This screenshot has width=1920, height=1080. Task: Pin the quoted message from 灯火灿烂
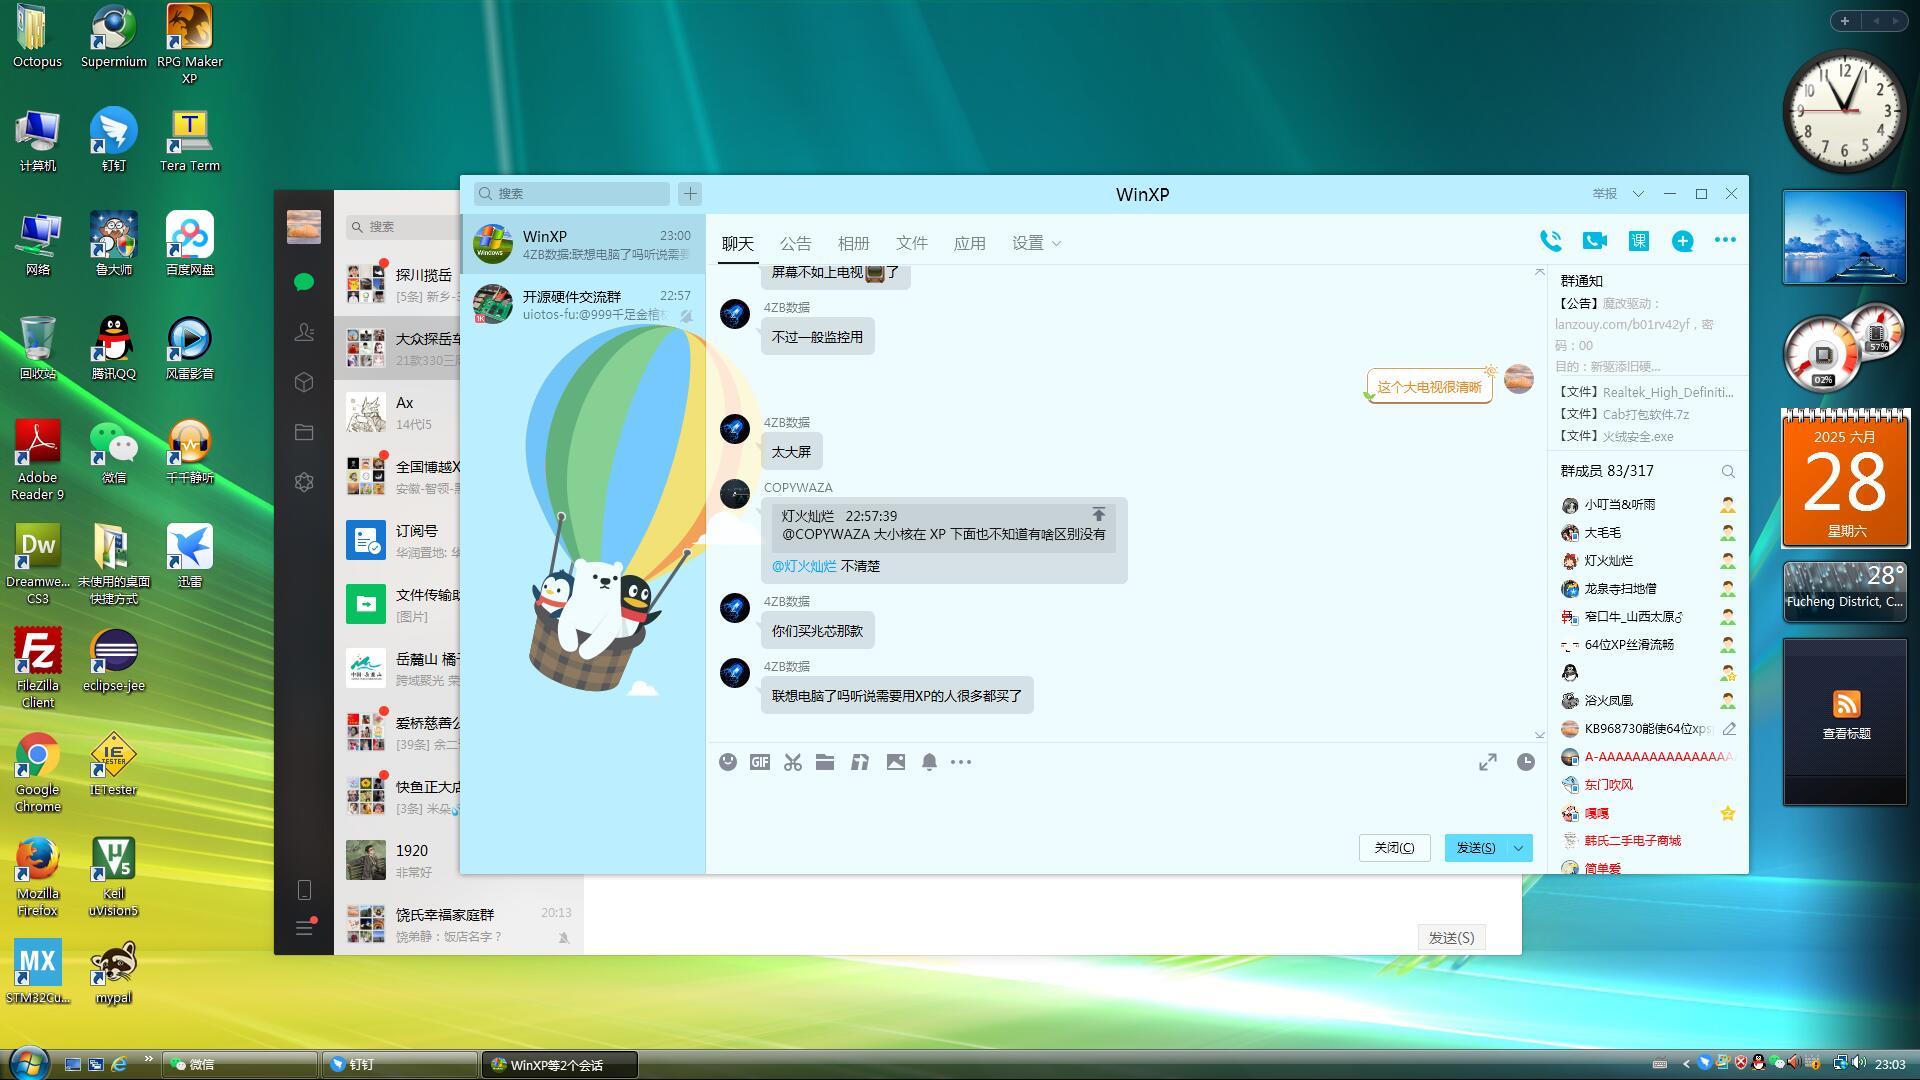[1098, 515]
